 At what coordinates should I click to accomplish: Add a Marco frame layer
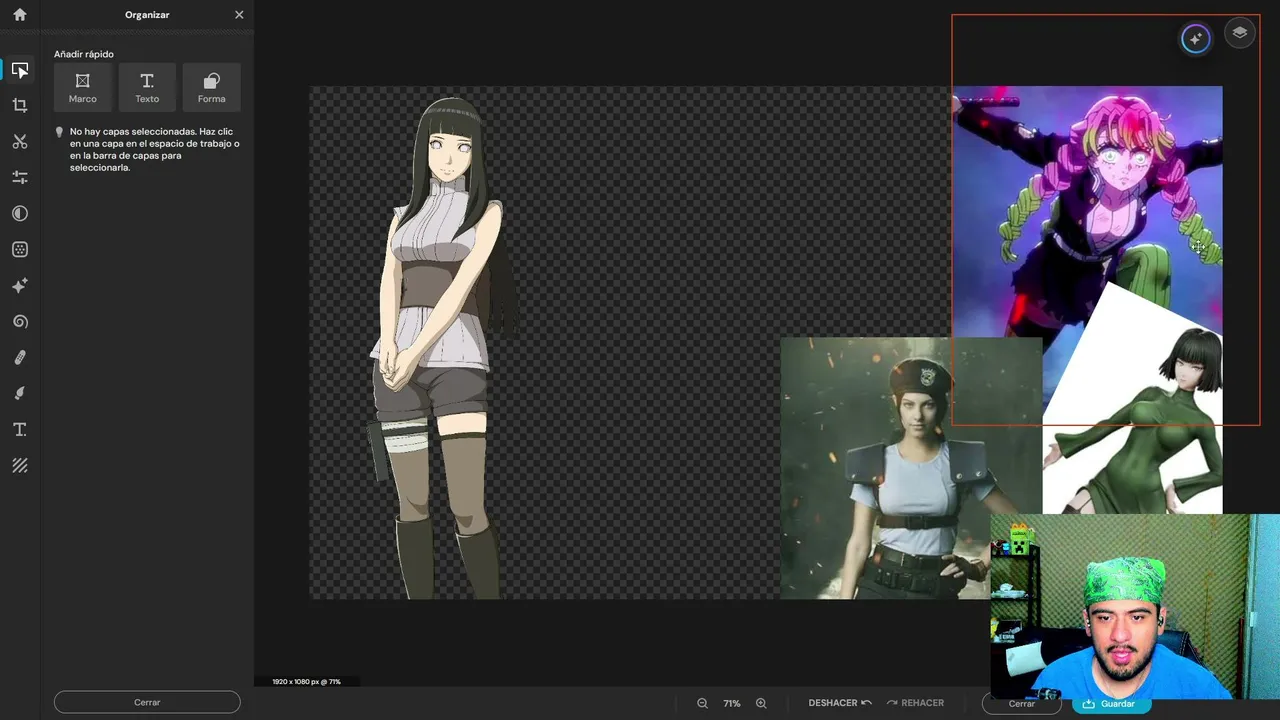point(83,87)
